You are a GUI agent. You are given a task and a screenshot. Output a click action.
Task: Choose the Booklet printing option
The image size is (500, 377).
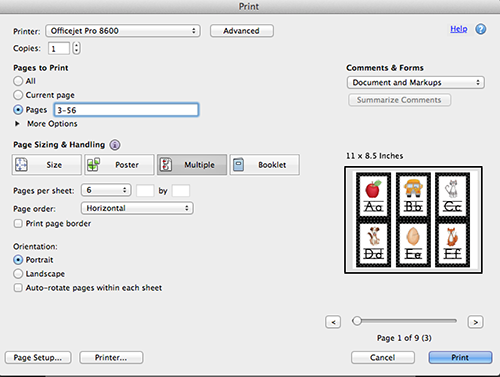click(x=265, y=165)
